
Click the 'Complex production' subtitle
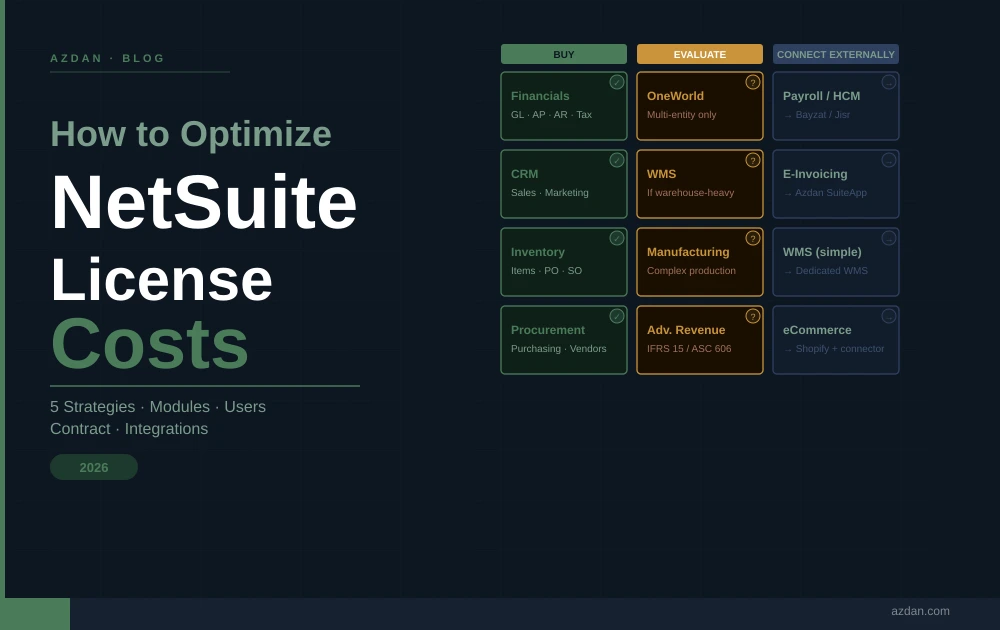691,270
